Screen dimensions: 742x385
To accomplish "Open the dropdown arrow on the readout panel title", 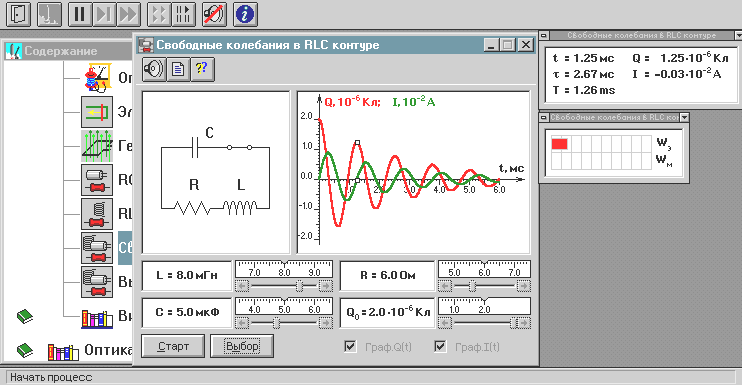I will tap(738, 35).
